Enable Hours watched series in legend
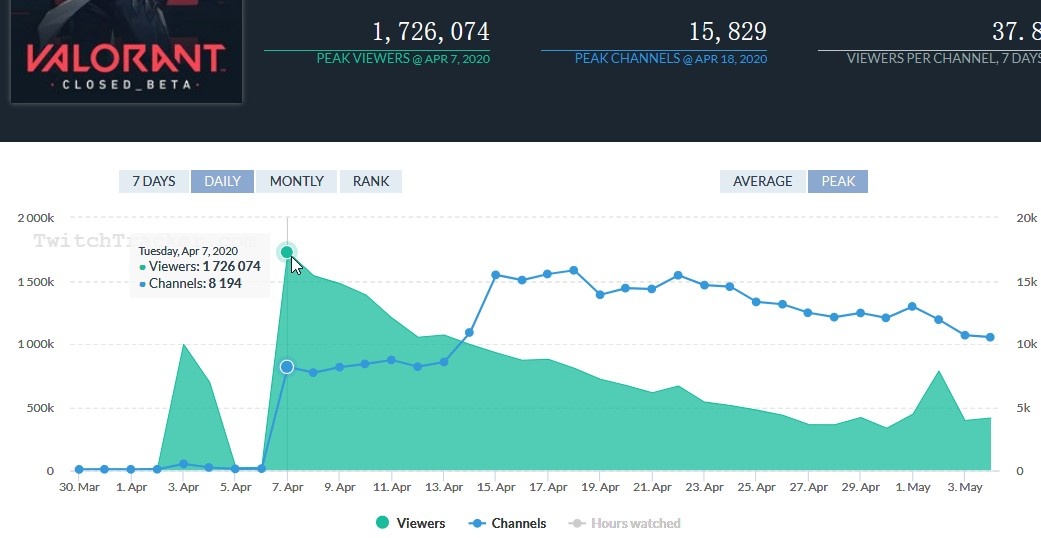Image resolution: width=1041 pixels, height=538 pixels. [624, 523]
